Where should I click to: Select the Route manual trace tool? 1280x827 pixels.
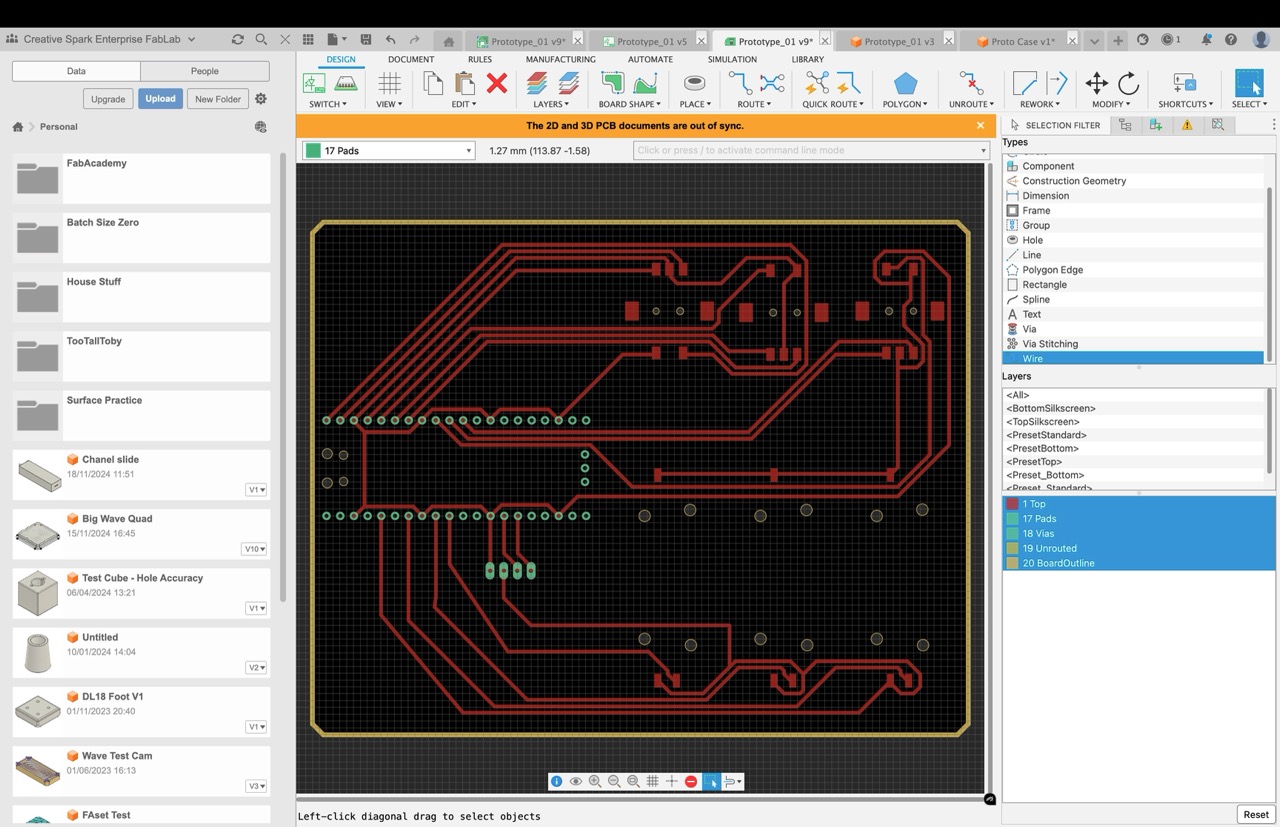740,83
